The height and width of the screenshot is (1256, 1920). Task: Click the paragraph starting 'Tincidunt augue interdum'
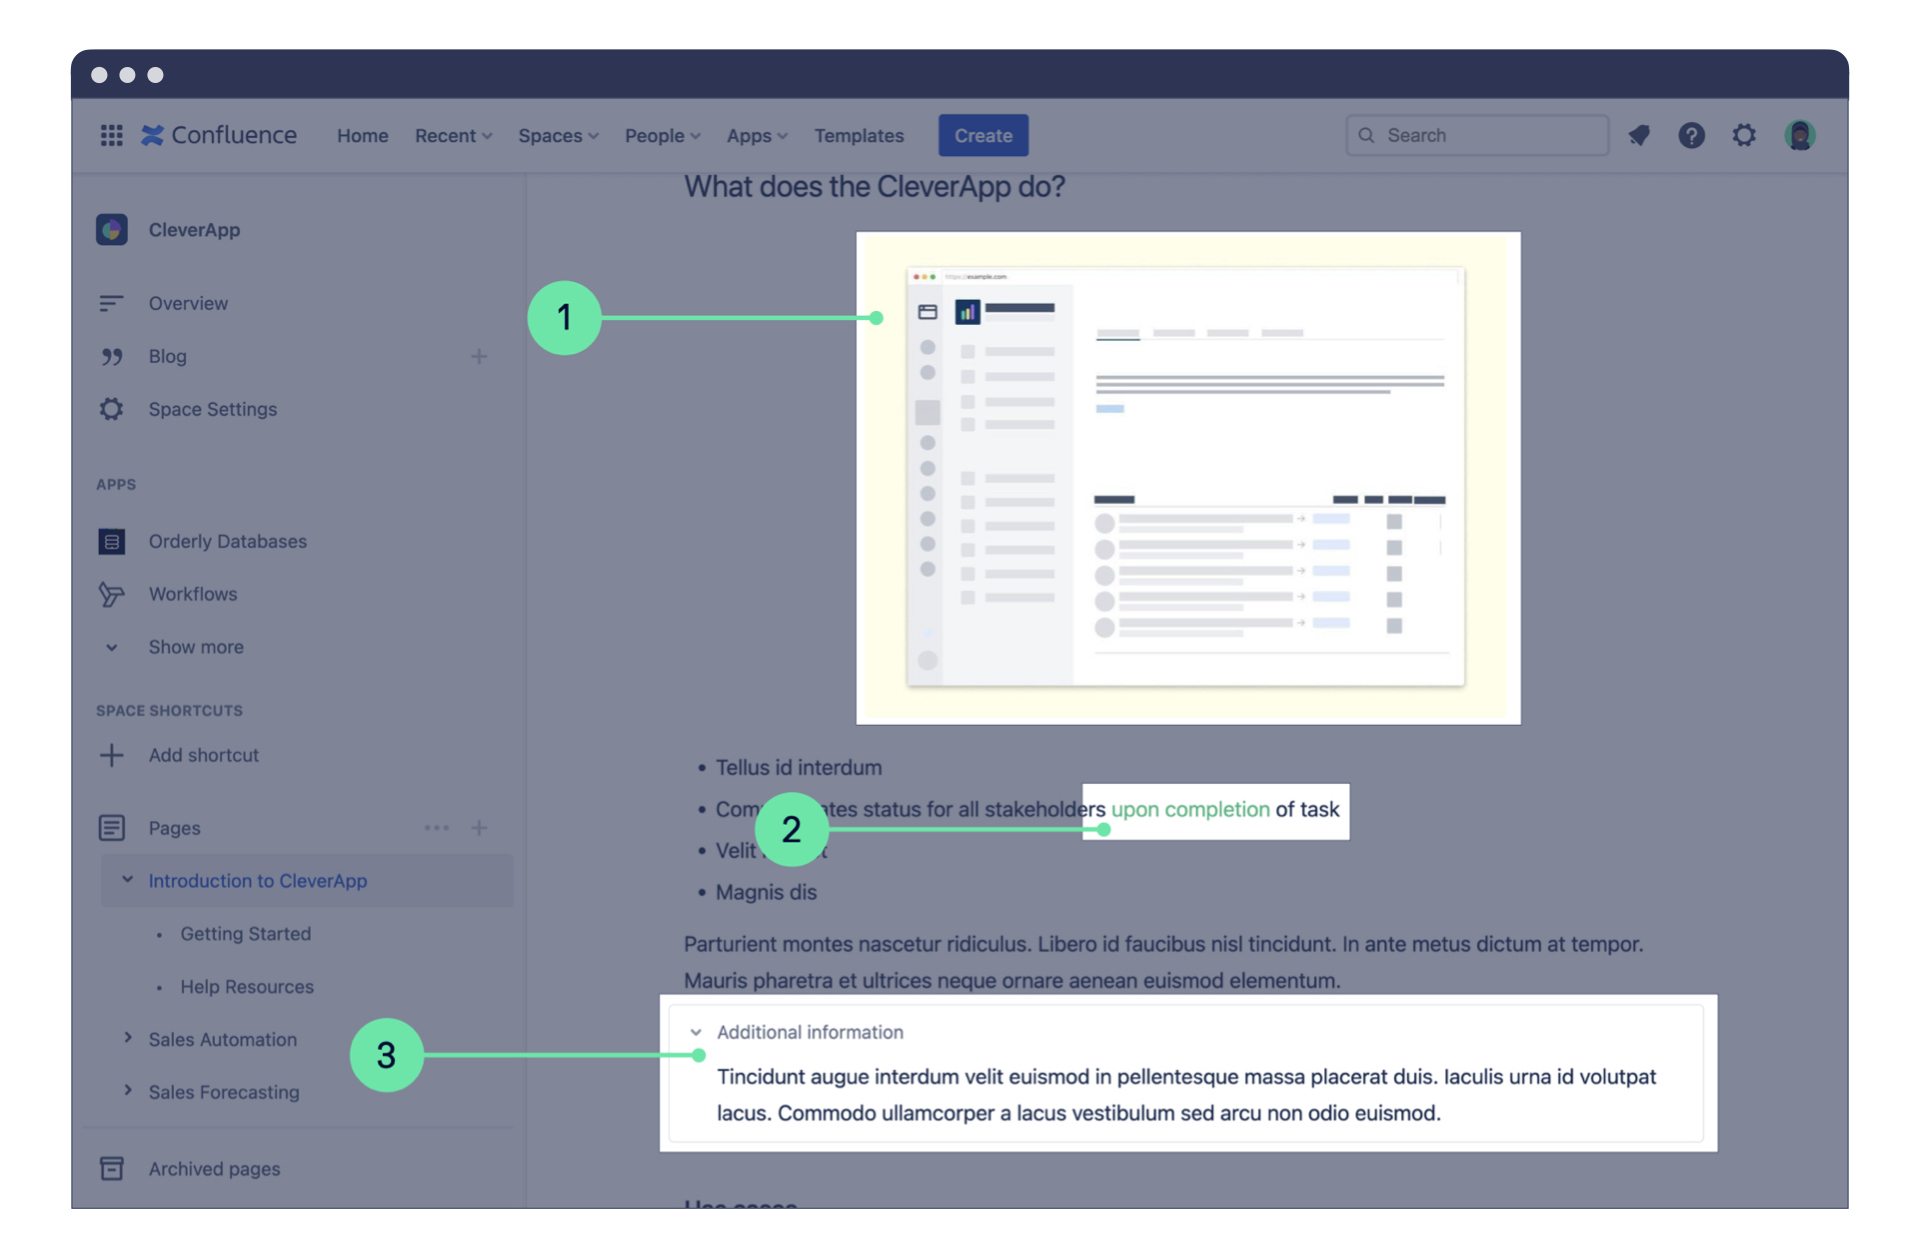pos(1186,1095)
